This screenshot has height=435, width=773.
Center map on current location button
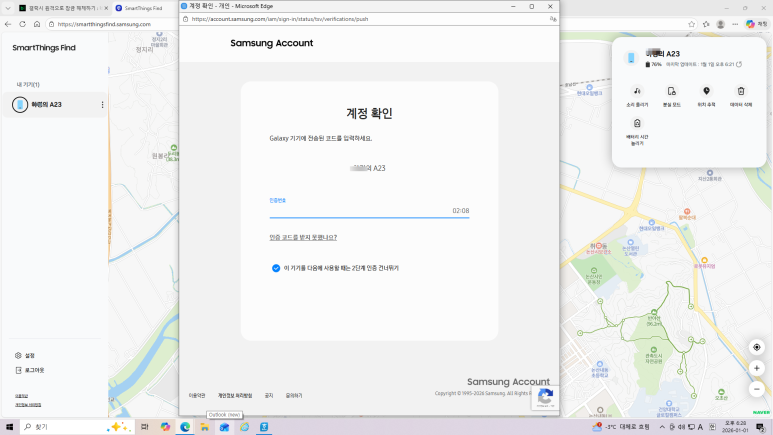[x=757, y=347]
